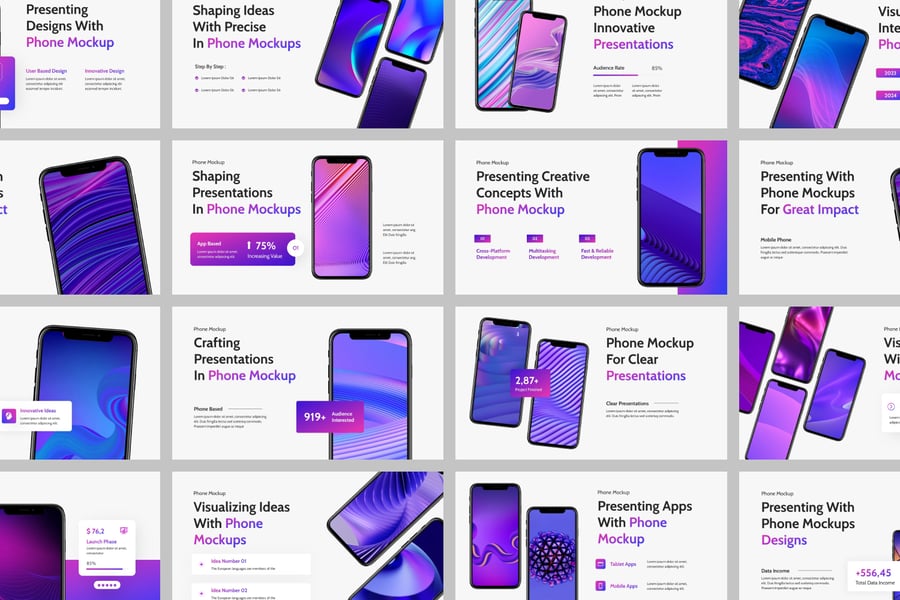Select the tag above Fast & Reliable Development
The image size is (900, 600).
click(587, 238)
